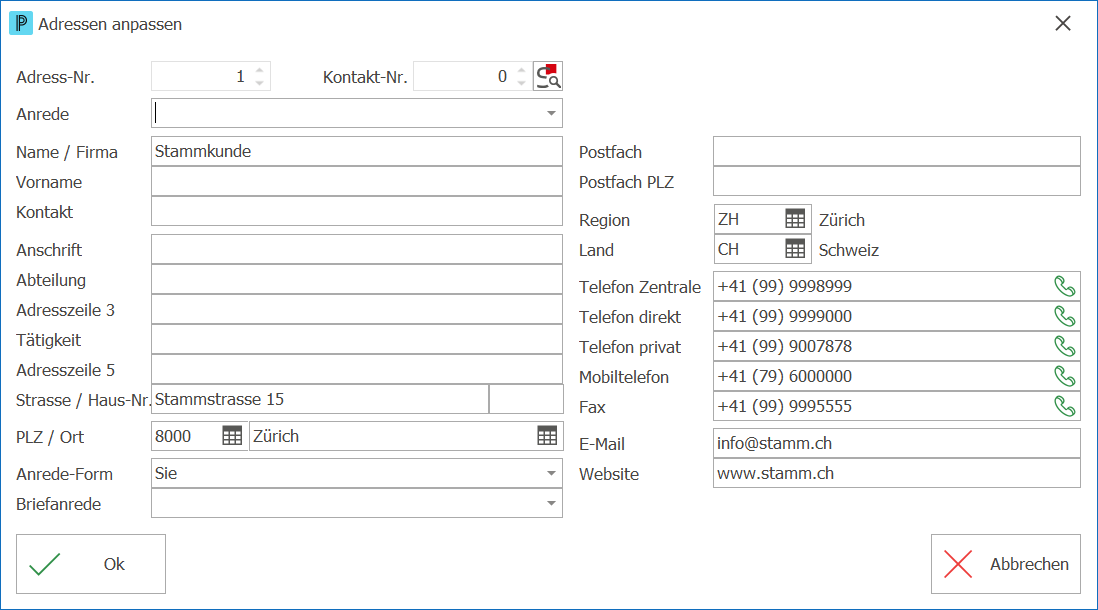This screenshot has height=610, width=1098.
Task: Expand the Anrede-Form dropdown
Action: 551,473
